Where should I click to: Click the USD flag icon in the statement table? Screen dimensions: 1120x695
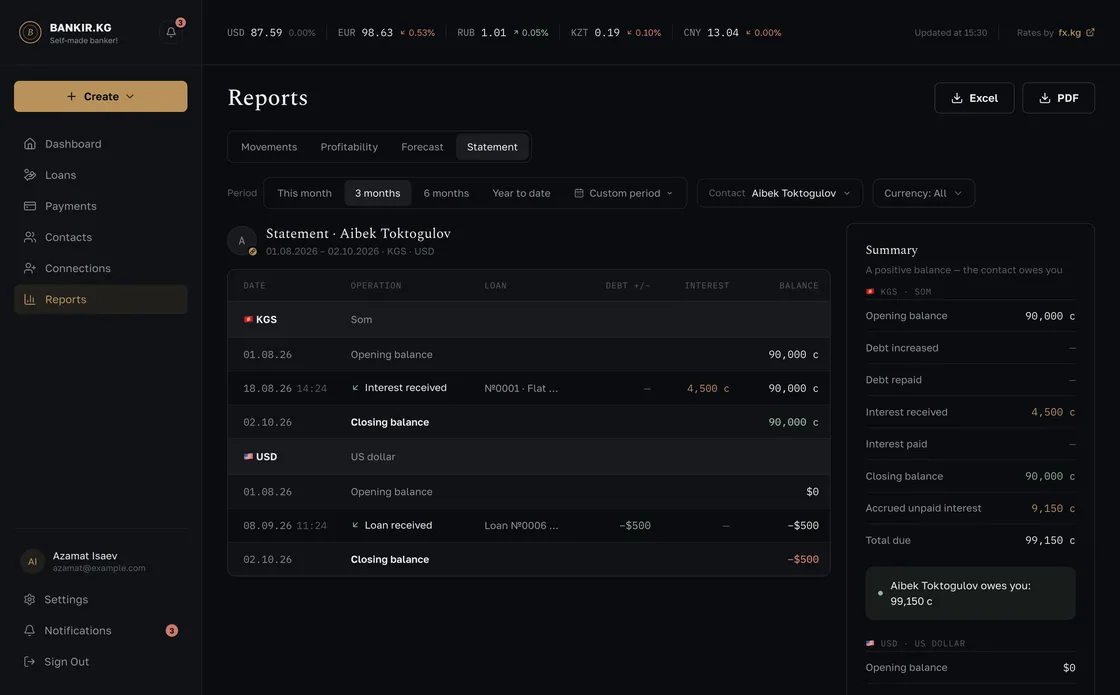(248, 456)
